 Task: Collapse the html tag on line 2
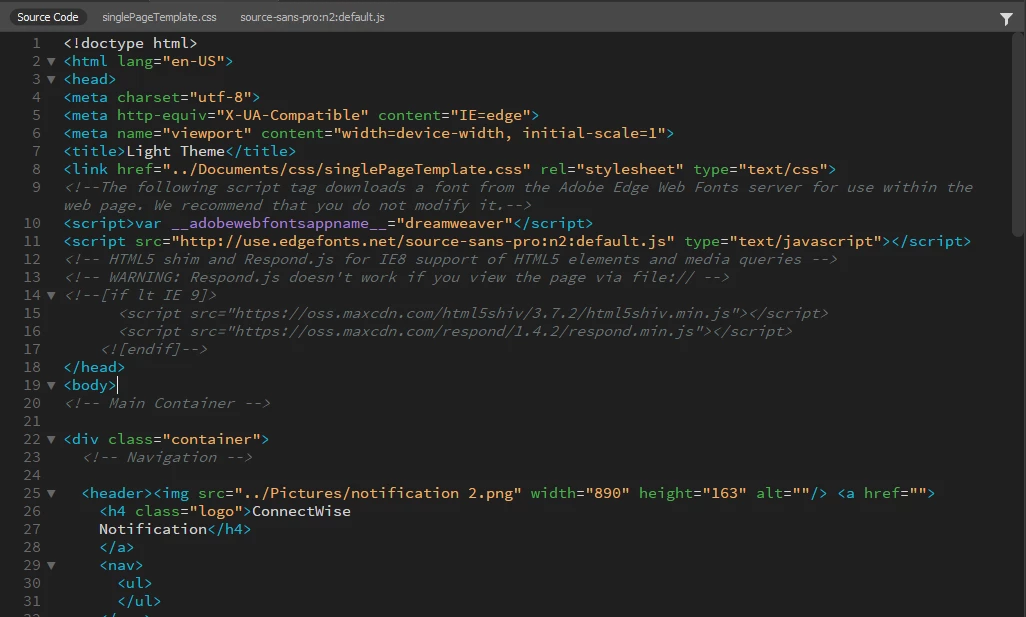coord(51,62)
